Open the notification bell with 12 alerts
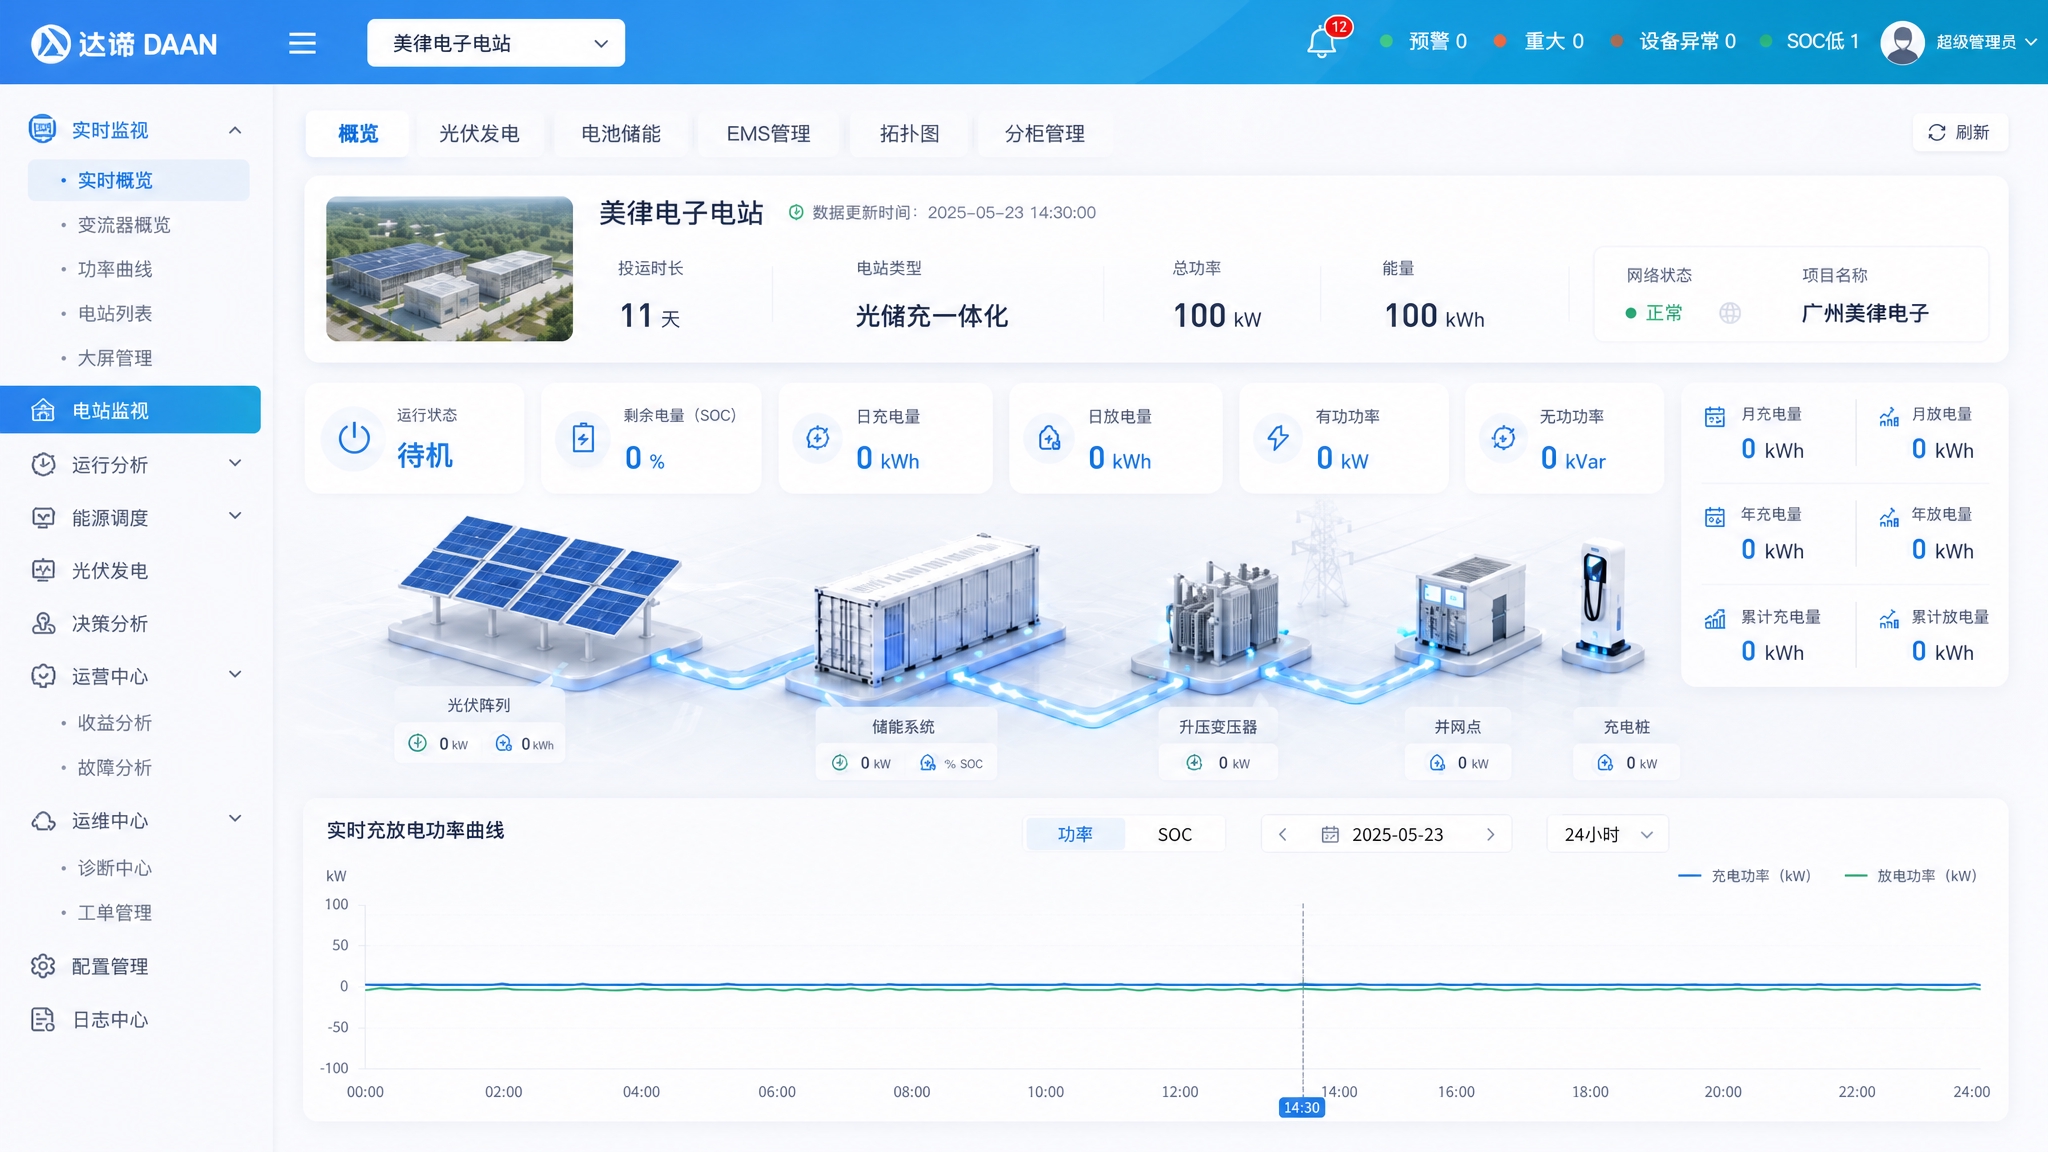This screenshot has height=1152, width=2048. tap(1321, 42)
